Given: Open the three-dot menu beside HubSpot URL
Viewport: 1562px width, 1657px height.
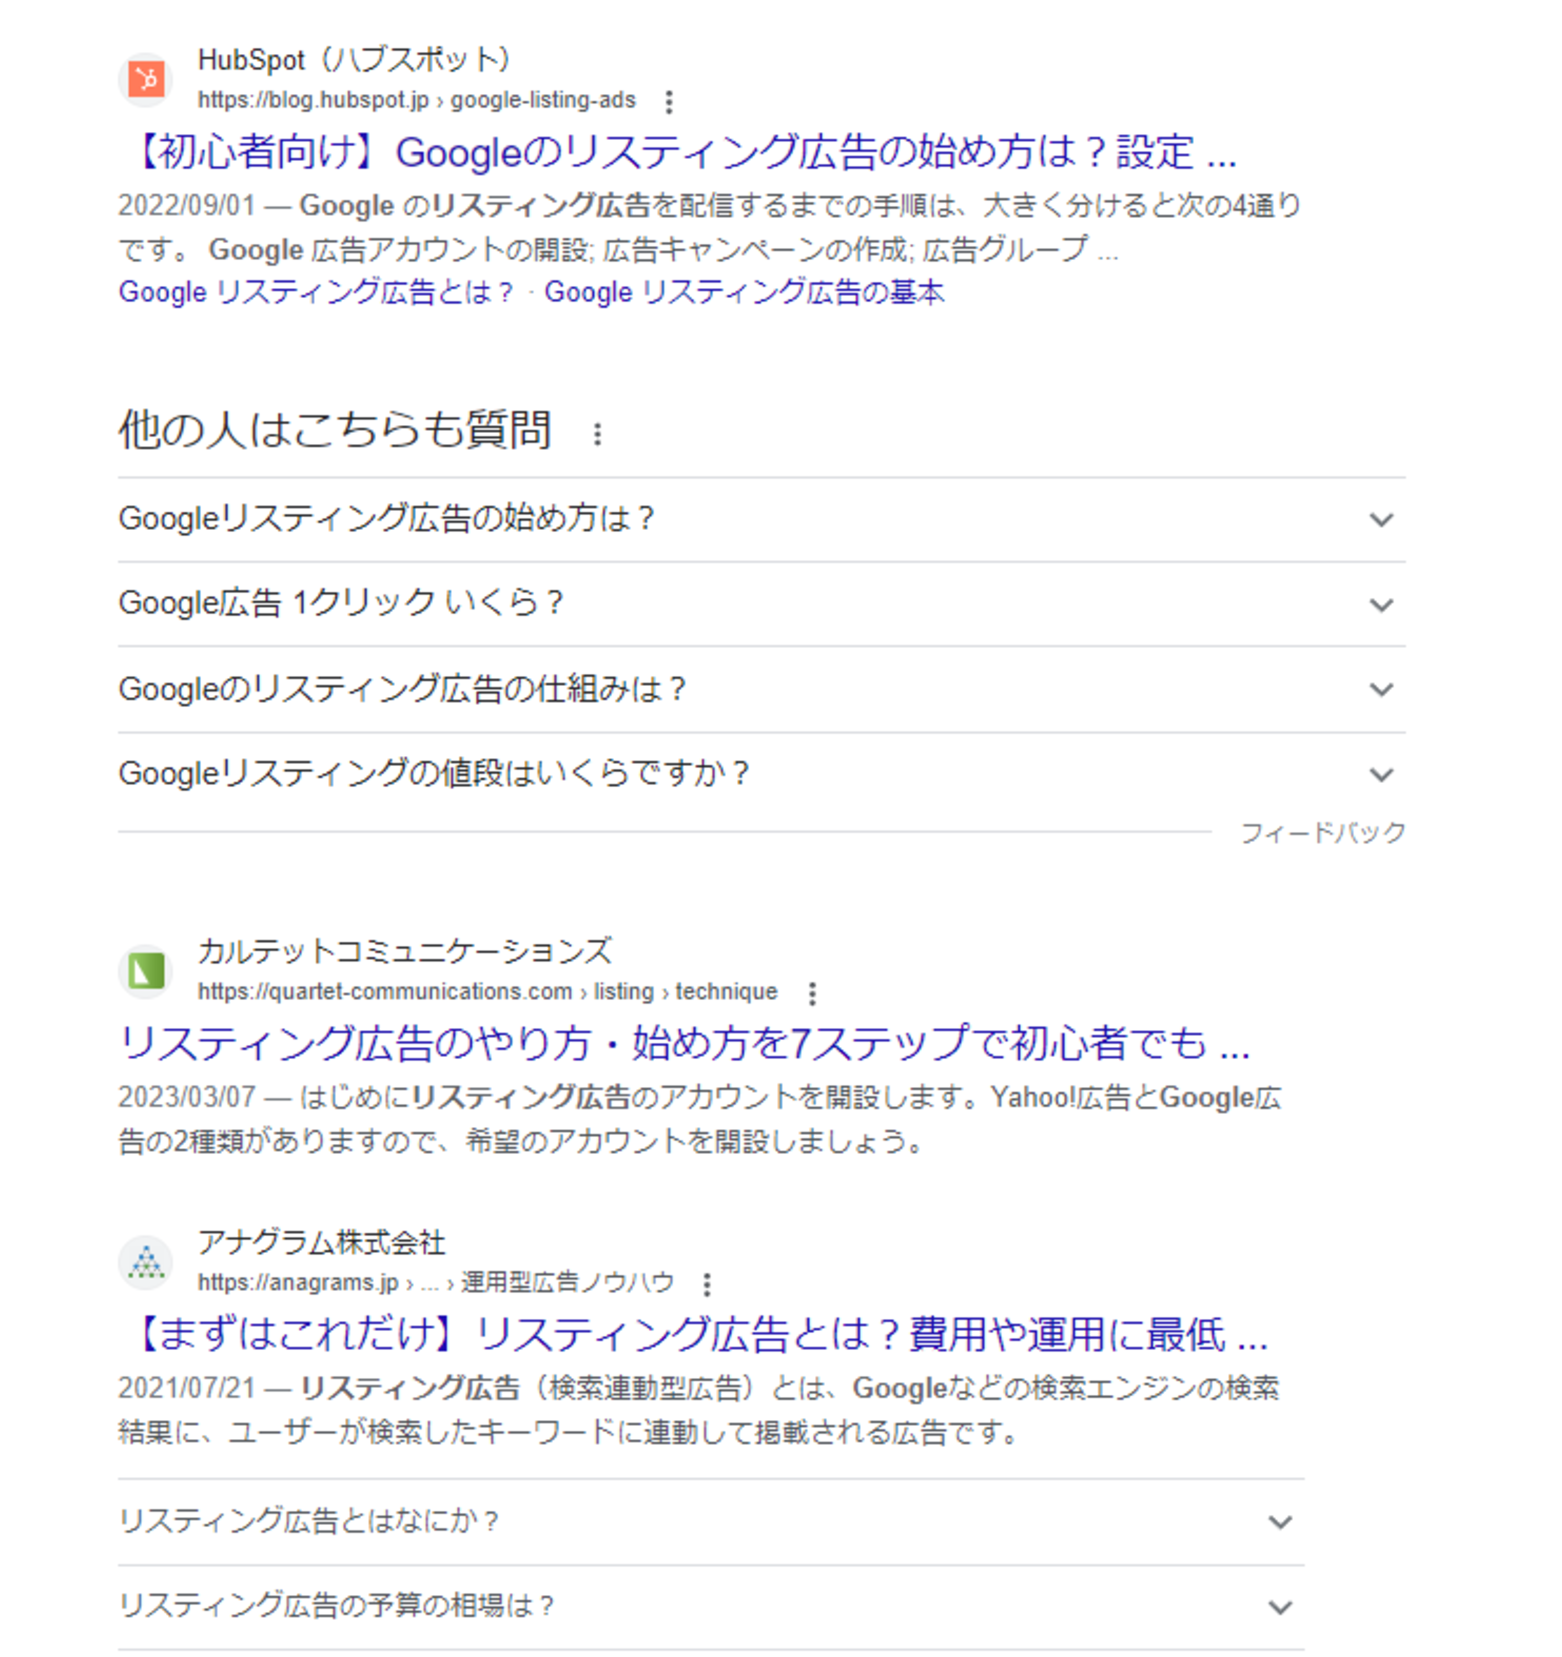Looking at the screenshot, I should (669, 101).
